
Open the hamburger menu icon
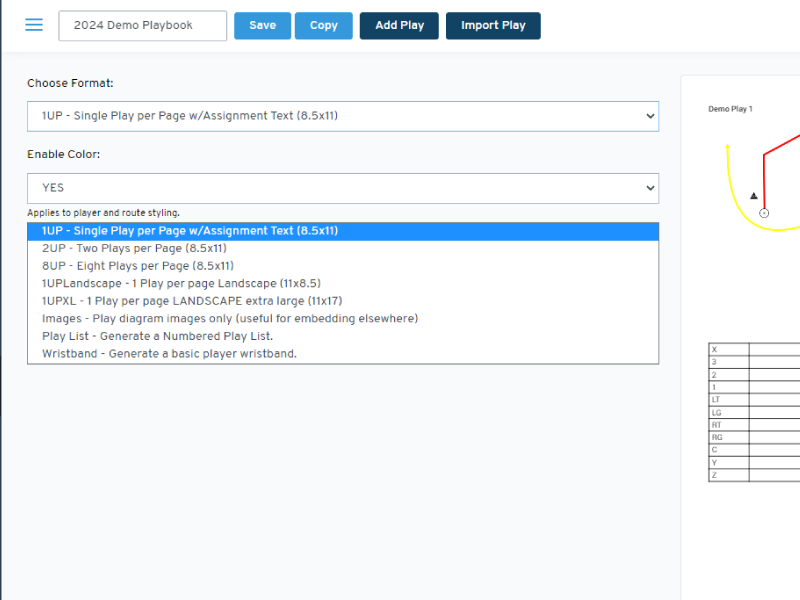[x=34, y=25]
